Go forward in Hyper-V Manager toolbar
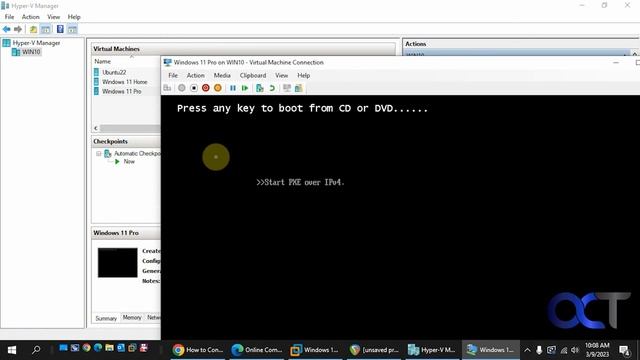640x360 pixels. (x=18, y=29)
